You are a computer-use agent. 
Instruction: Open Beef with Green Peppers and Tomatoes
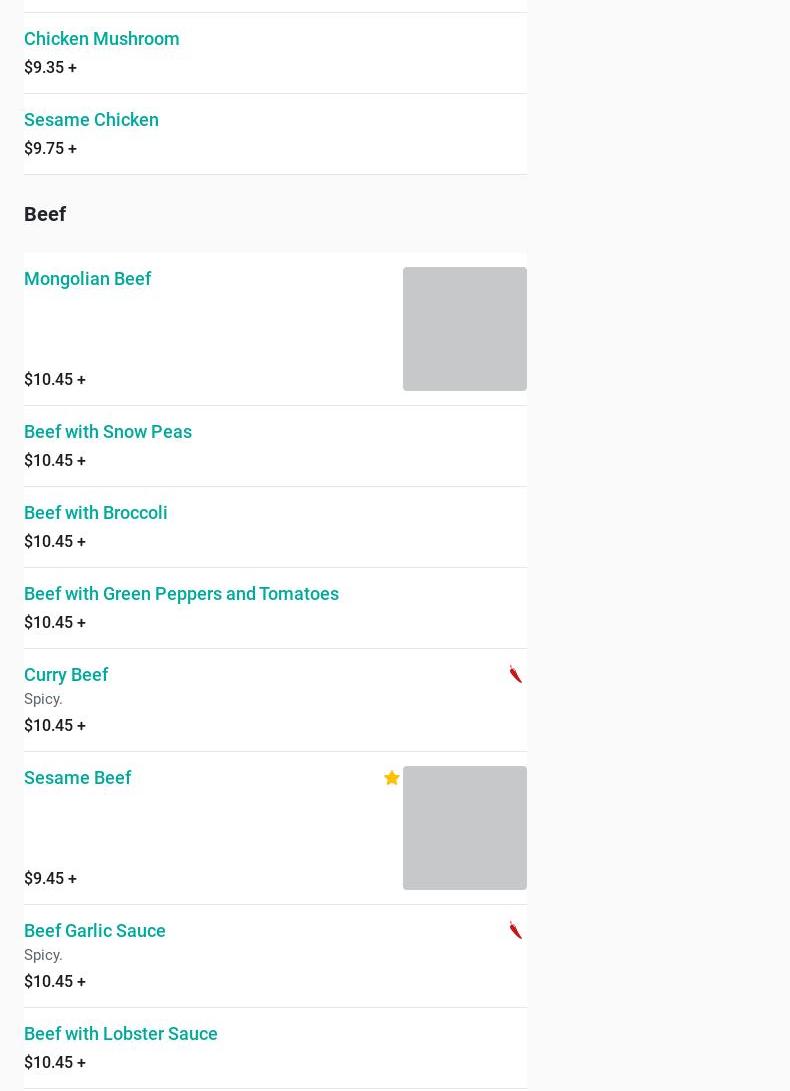click(181, 594)
